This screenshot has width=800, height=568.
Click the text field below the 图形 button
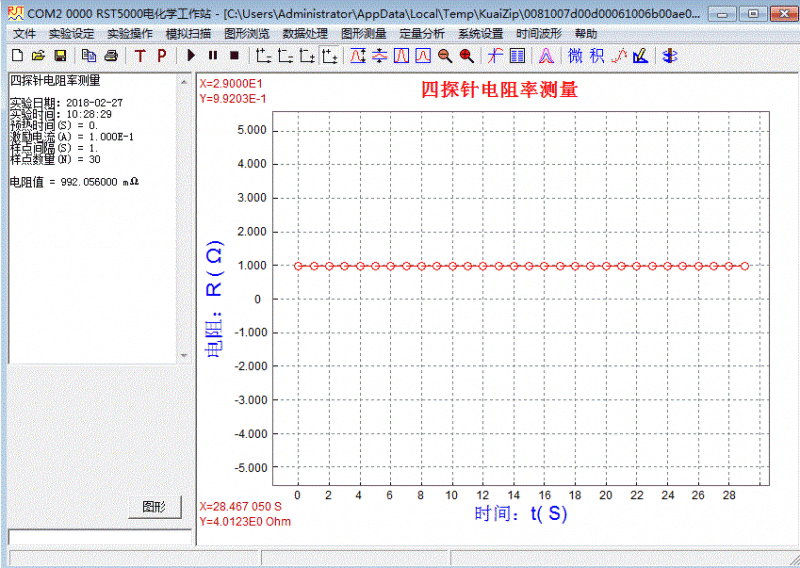(x=99, y=536)
